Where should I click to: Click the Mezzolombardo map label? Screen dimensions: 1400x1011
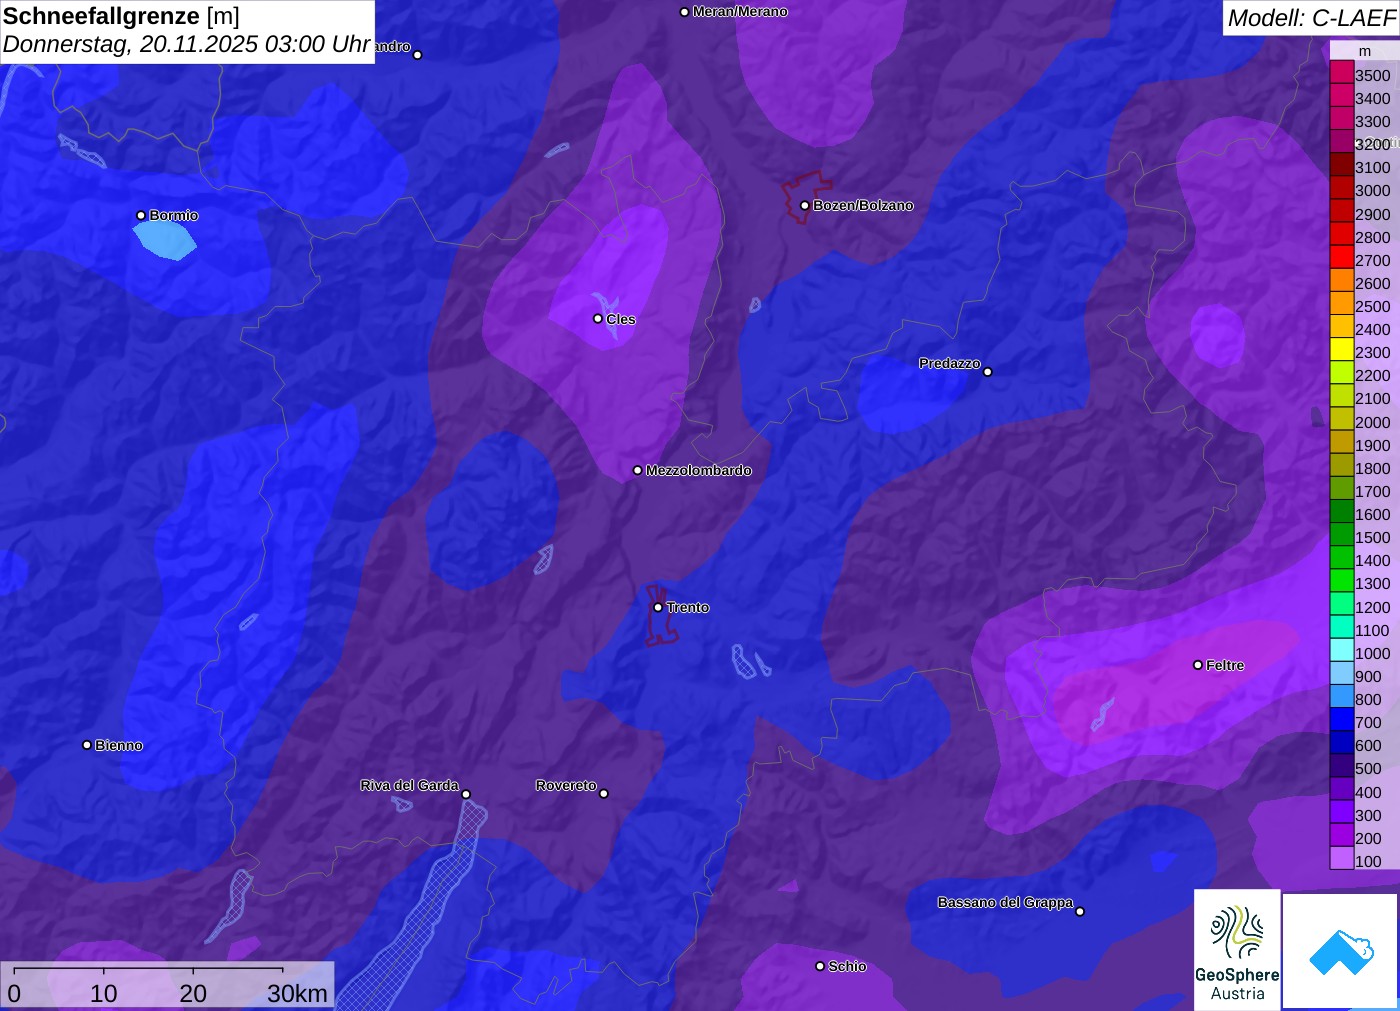click(x=698, y=470)
